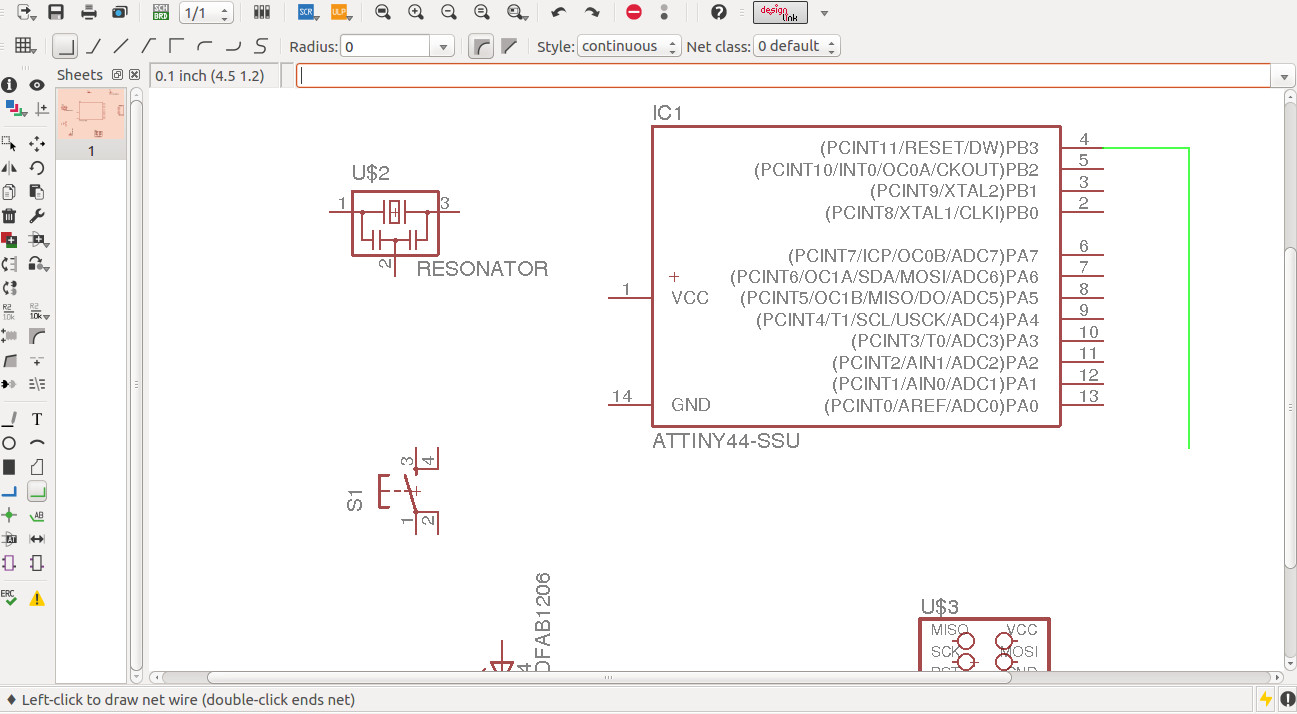The image size is (1297, 714).
Task: Click the Radius value field
Action: coord(386,47)
